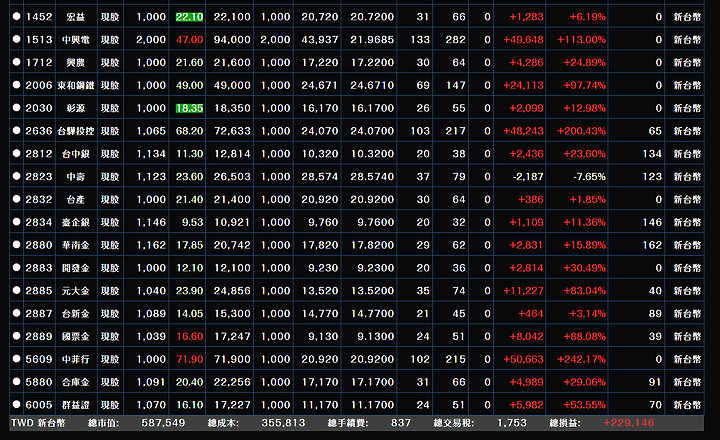Screen dimensions: 720x440
Task: Click stock code 6005
Action: [39, 405]
